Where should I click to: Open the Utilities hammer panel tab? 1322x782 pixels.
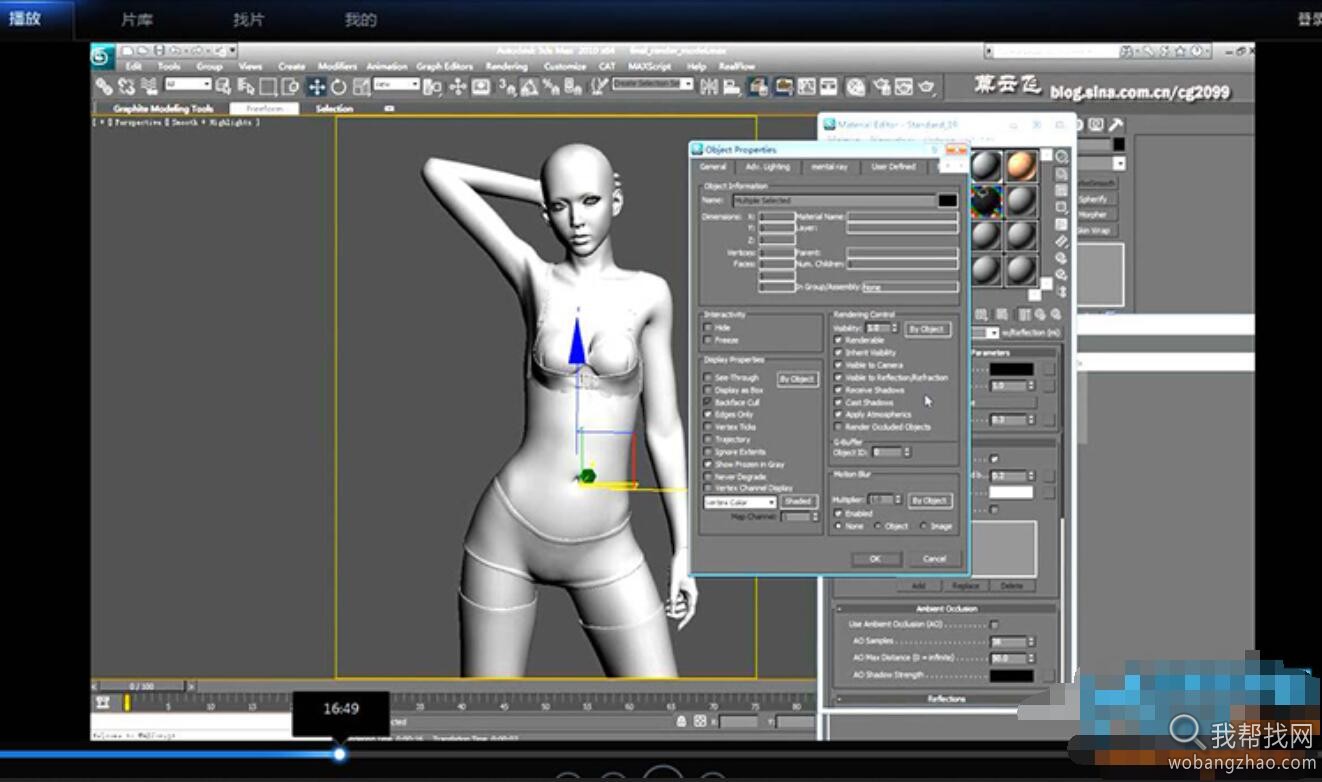[x=1115, y=125]
